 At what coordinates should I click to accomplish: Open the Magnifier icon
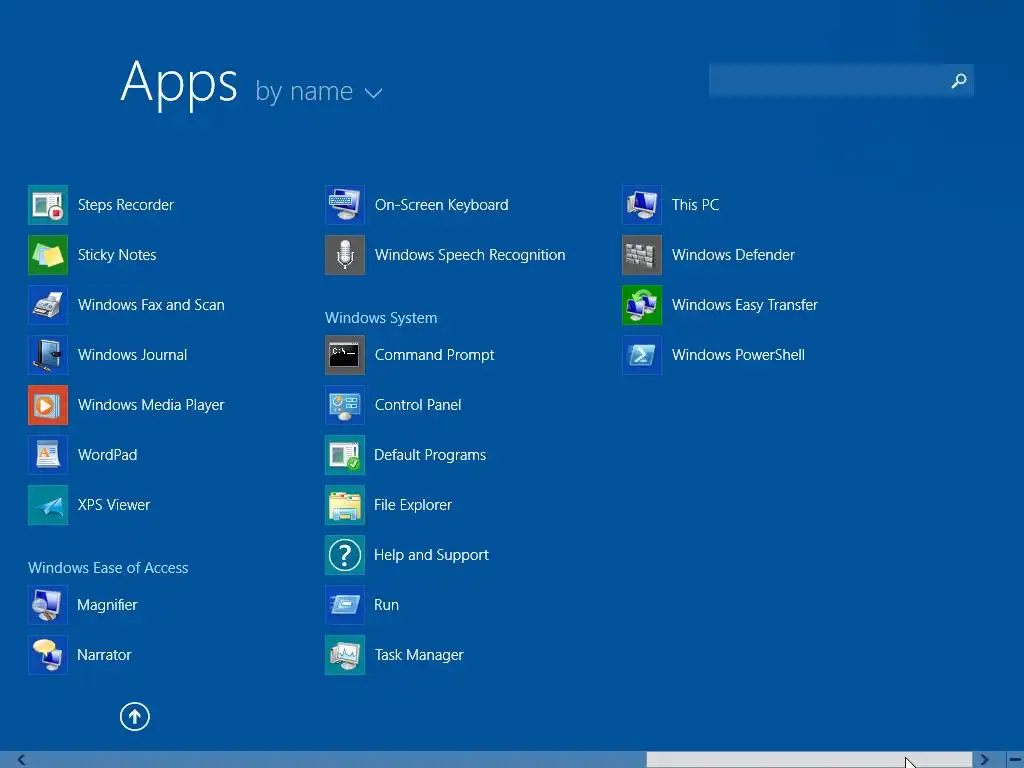pyautogui.click(x=48, y=605)
